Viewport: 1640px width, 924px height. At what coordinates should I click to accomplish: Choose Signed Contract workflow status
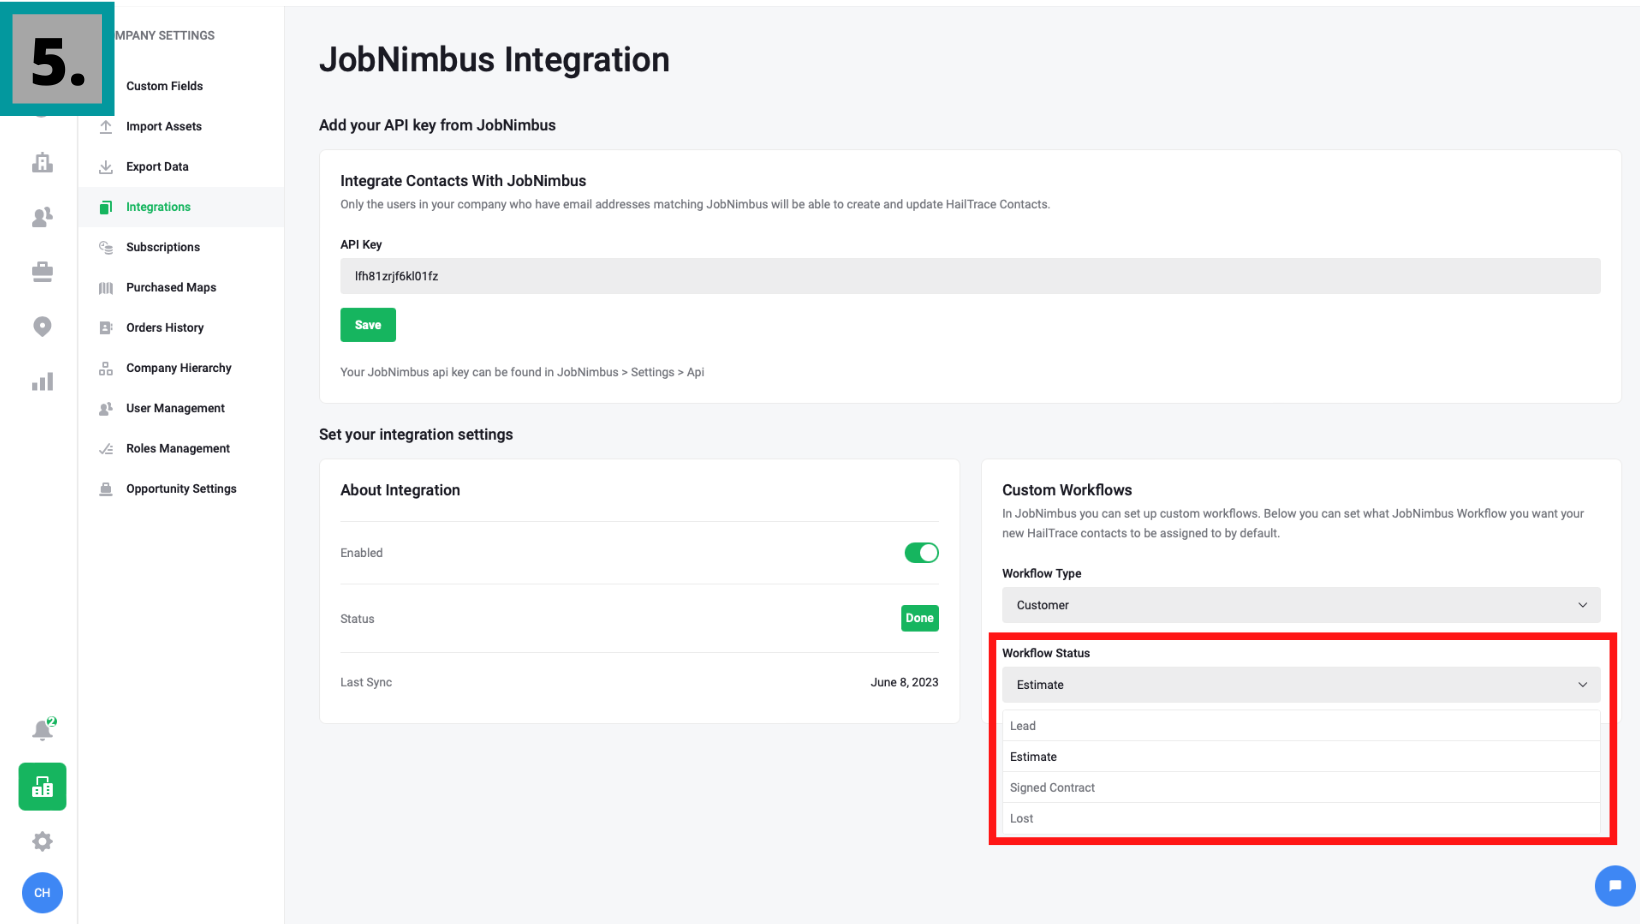(1301, 788)
